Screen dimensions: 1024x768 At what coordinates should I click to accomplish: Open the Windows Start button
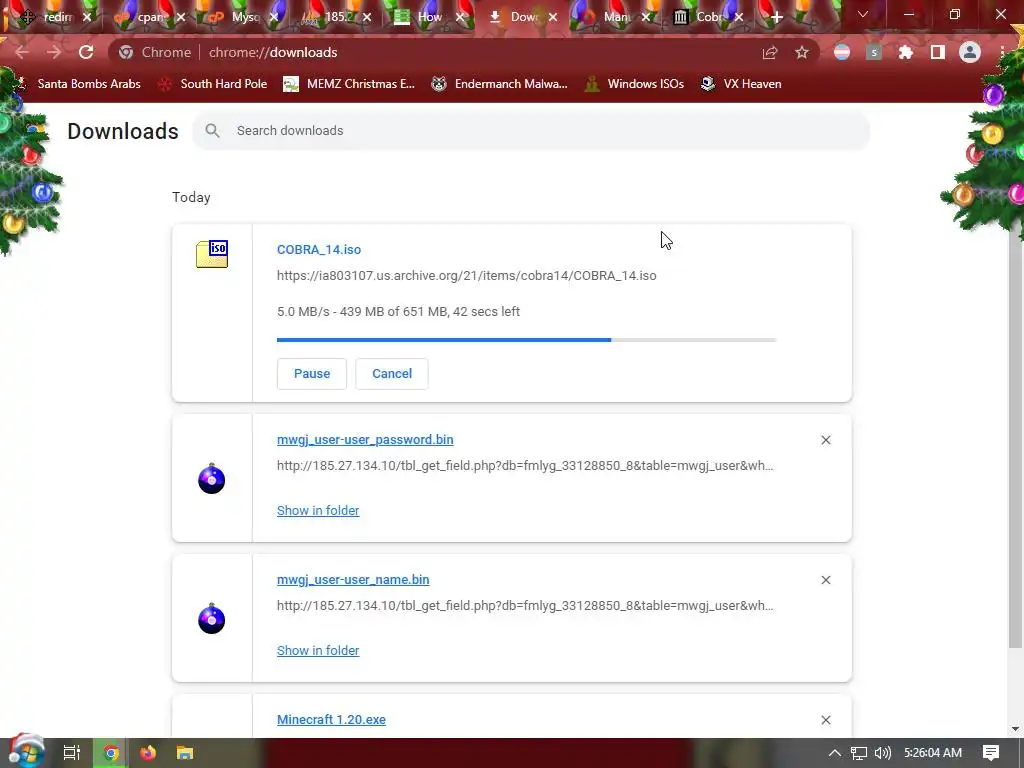coord(25,752)
